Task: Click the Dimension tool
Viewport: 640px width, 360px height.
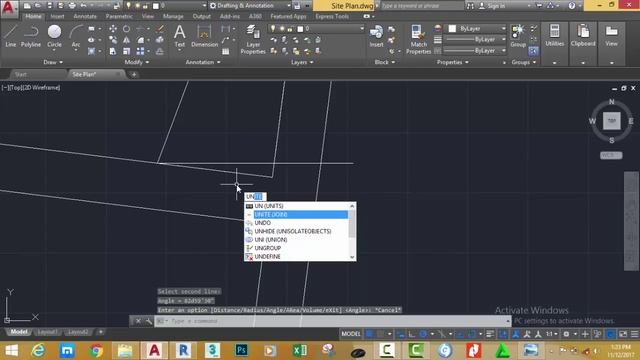Action: (x=204, y=36)
